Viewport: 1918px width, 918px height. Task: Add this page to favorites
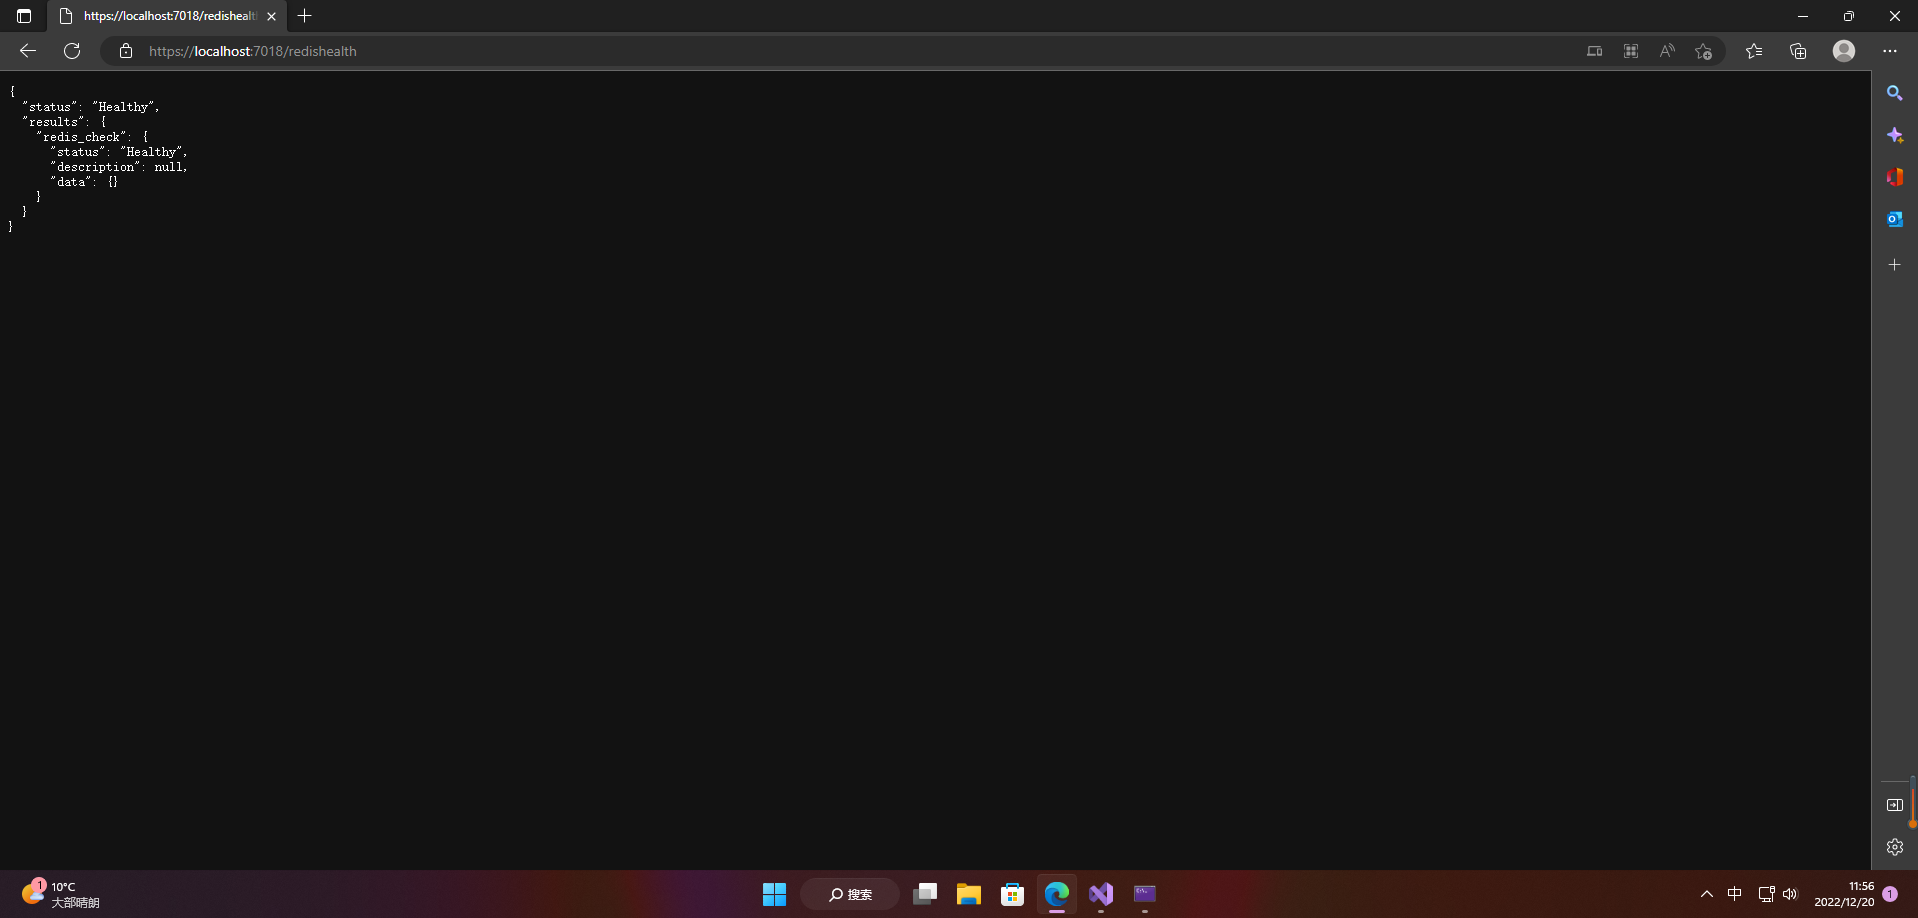pyautogui.click(x=1704, y=51)
